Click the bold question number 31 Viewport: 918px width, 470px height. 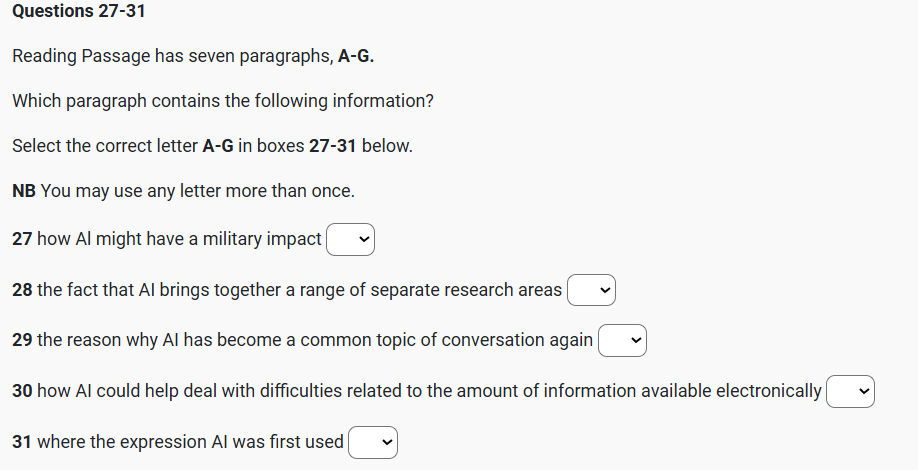click(22, 442)
